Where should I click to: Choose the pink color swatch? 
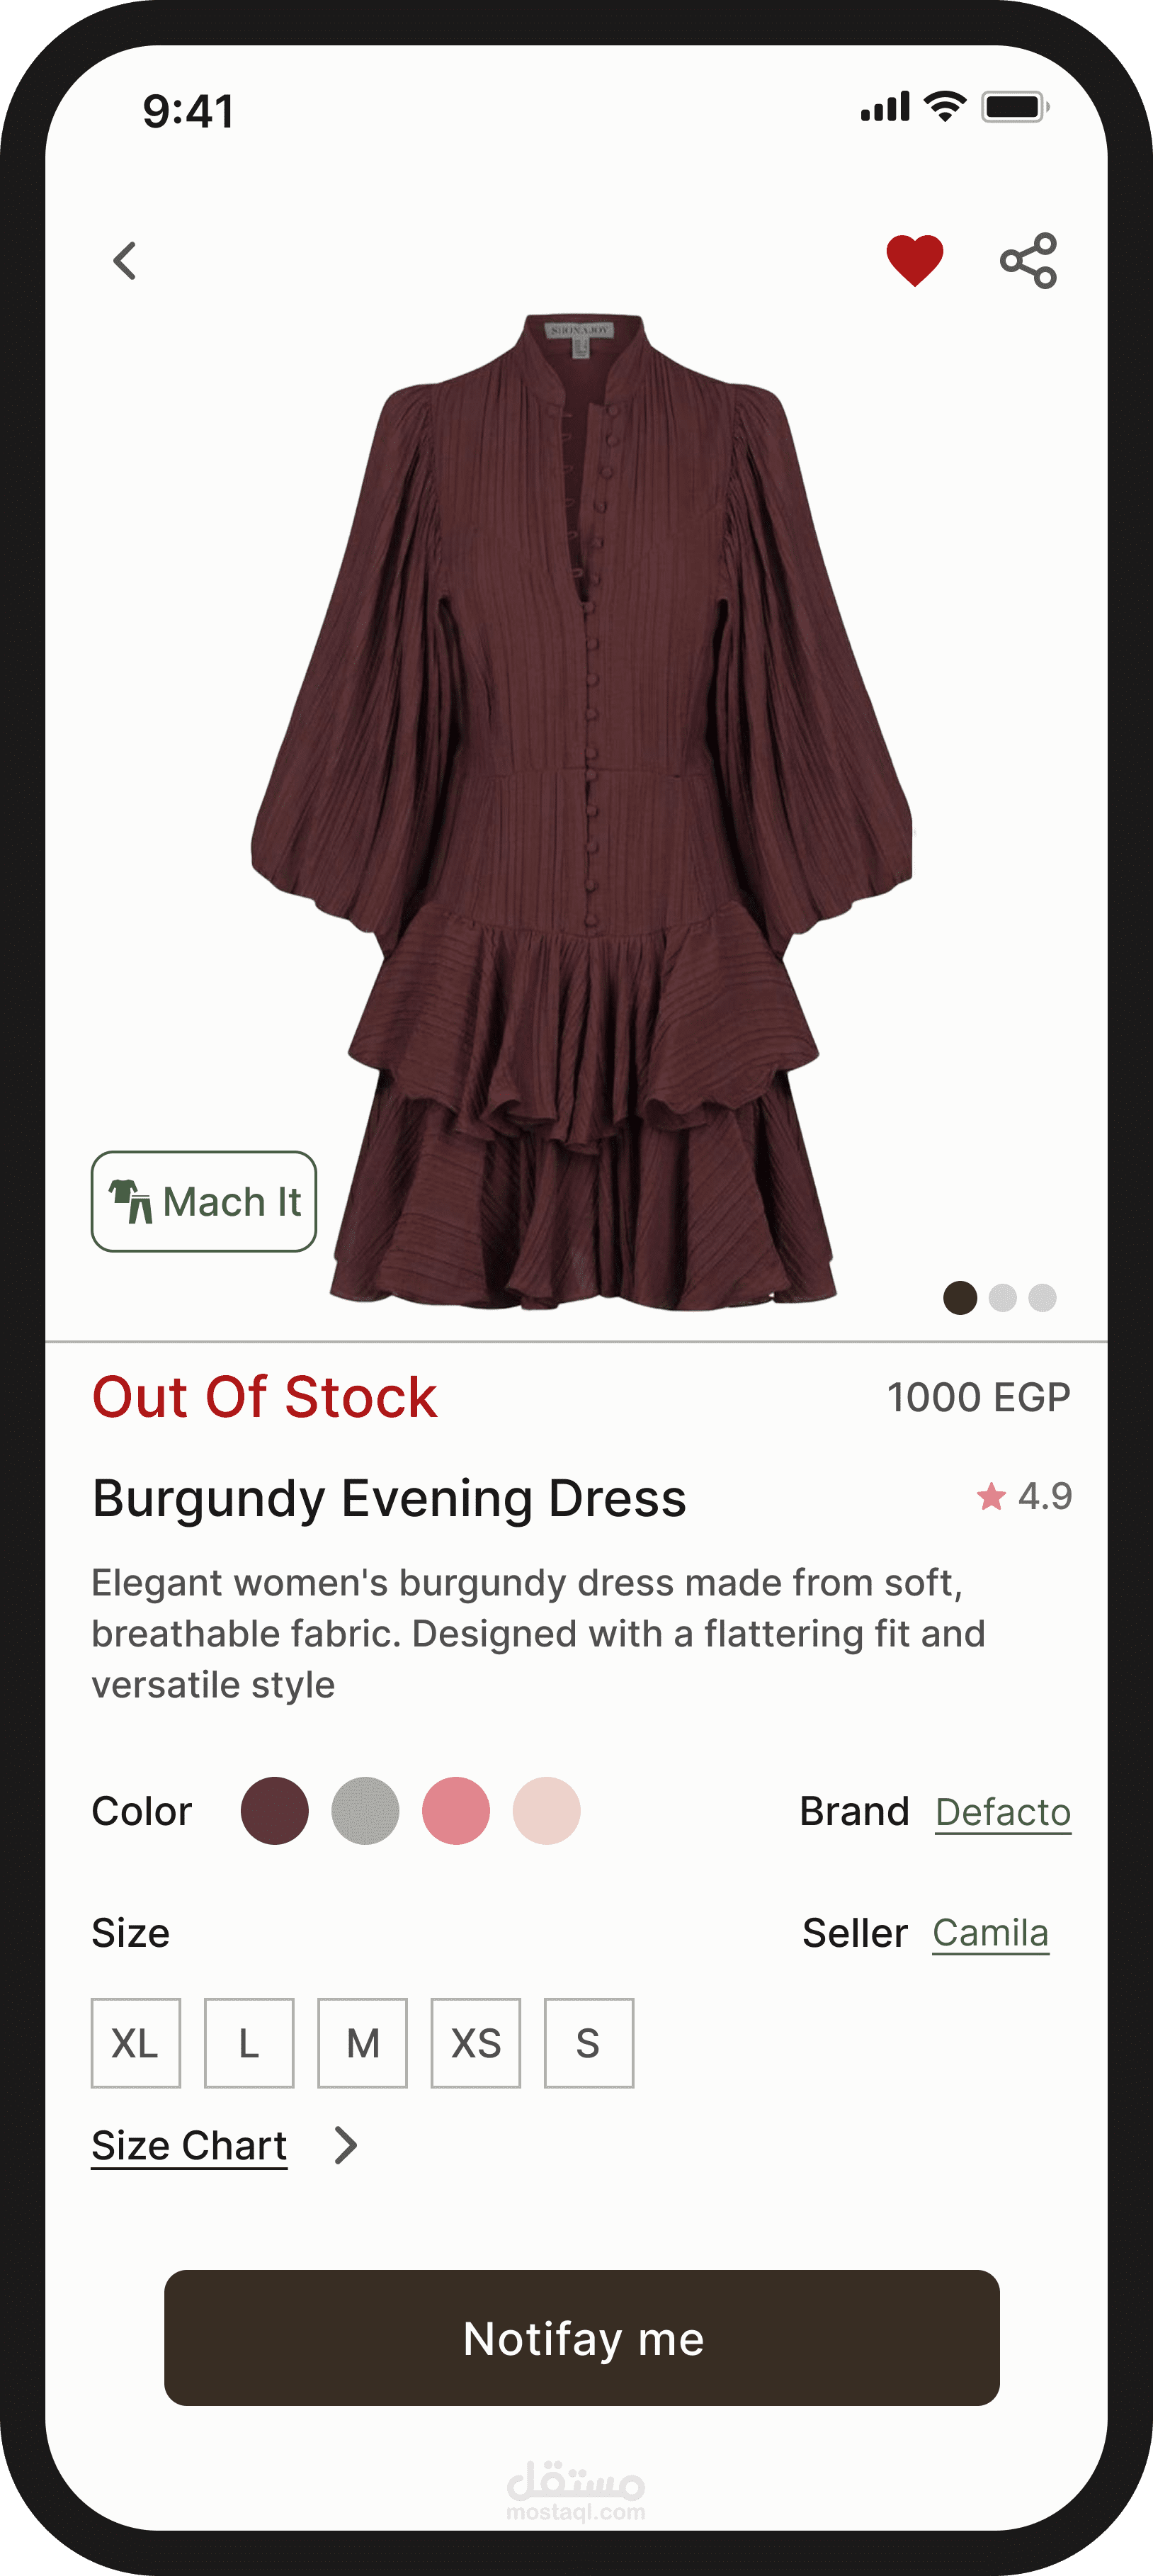point(456,1811)
